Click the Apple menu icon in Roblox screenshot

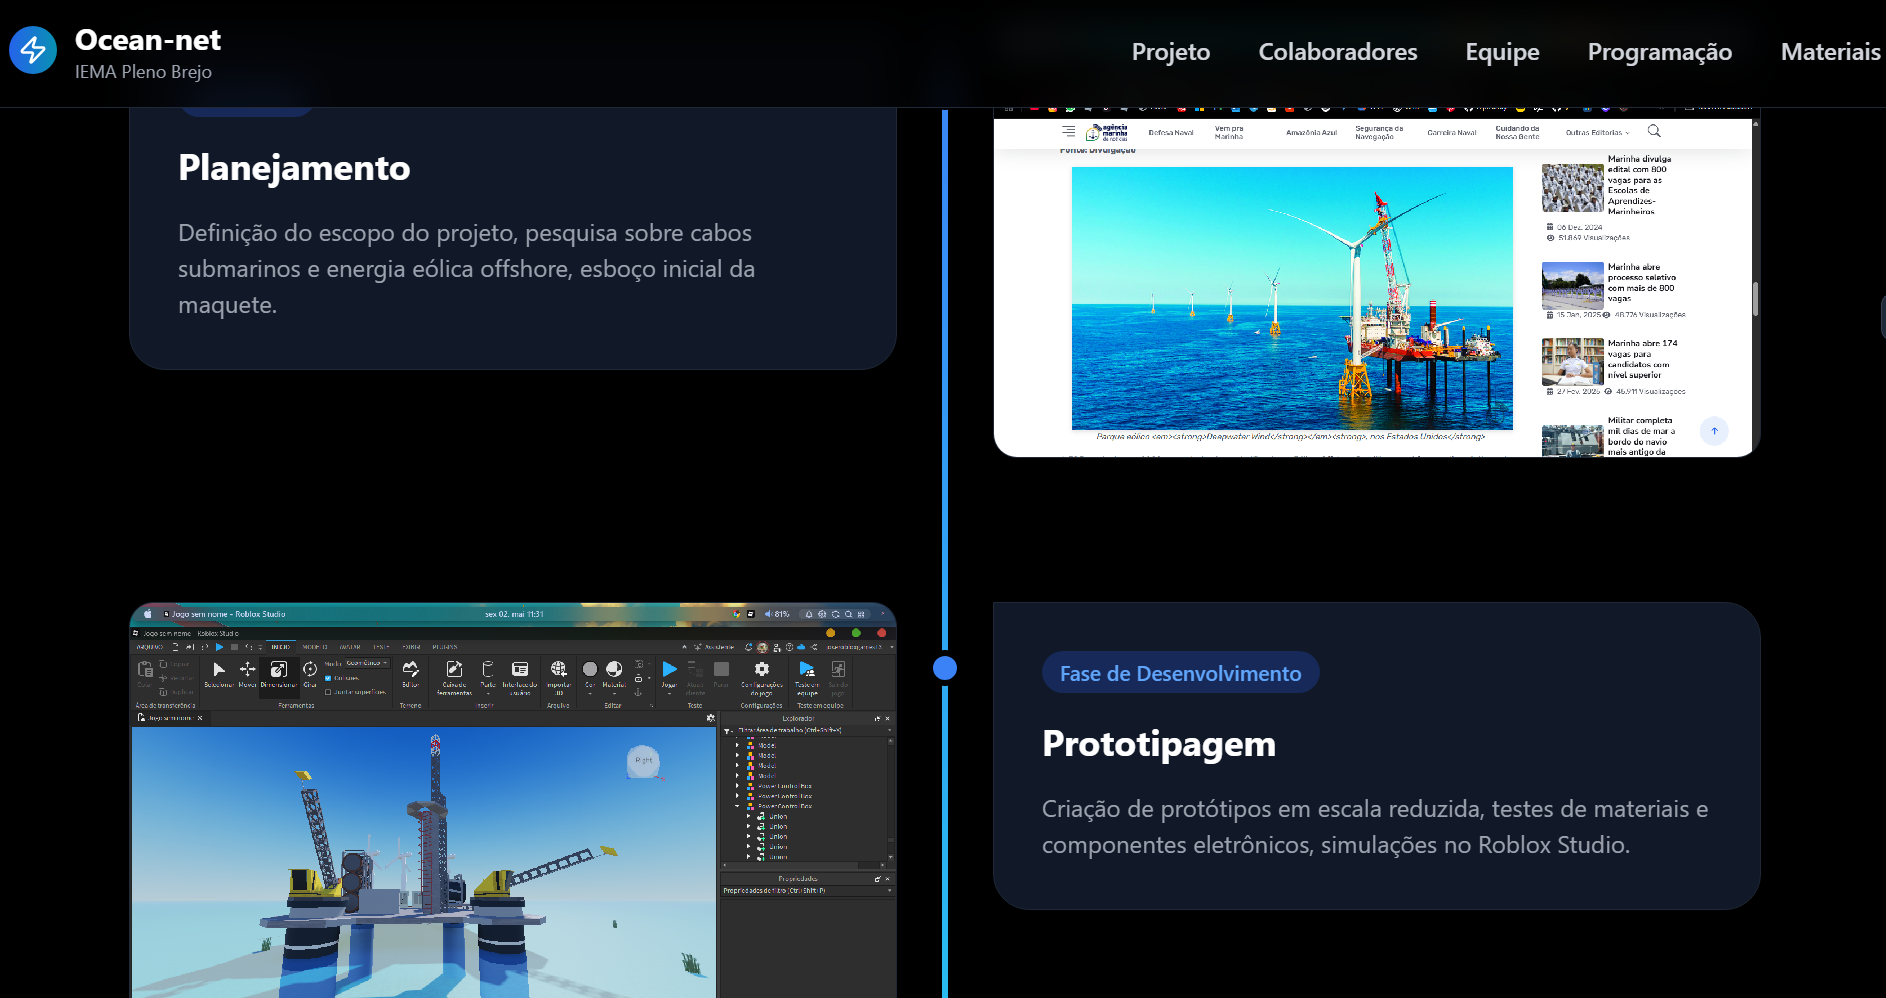147,614
